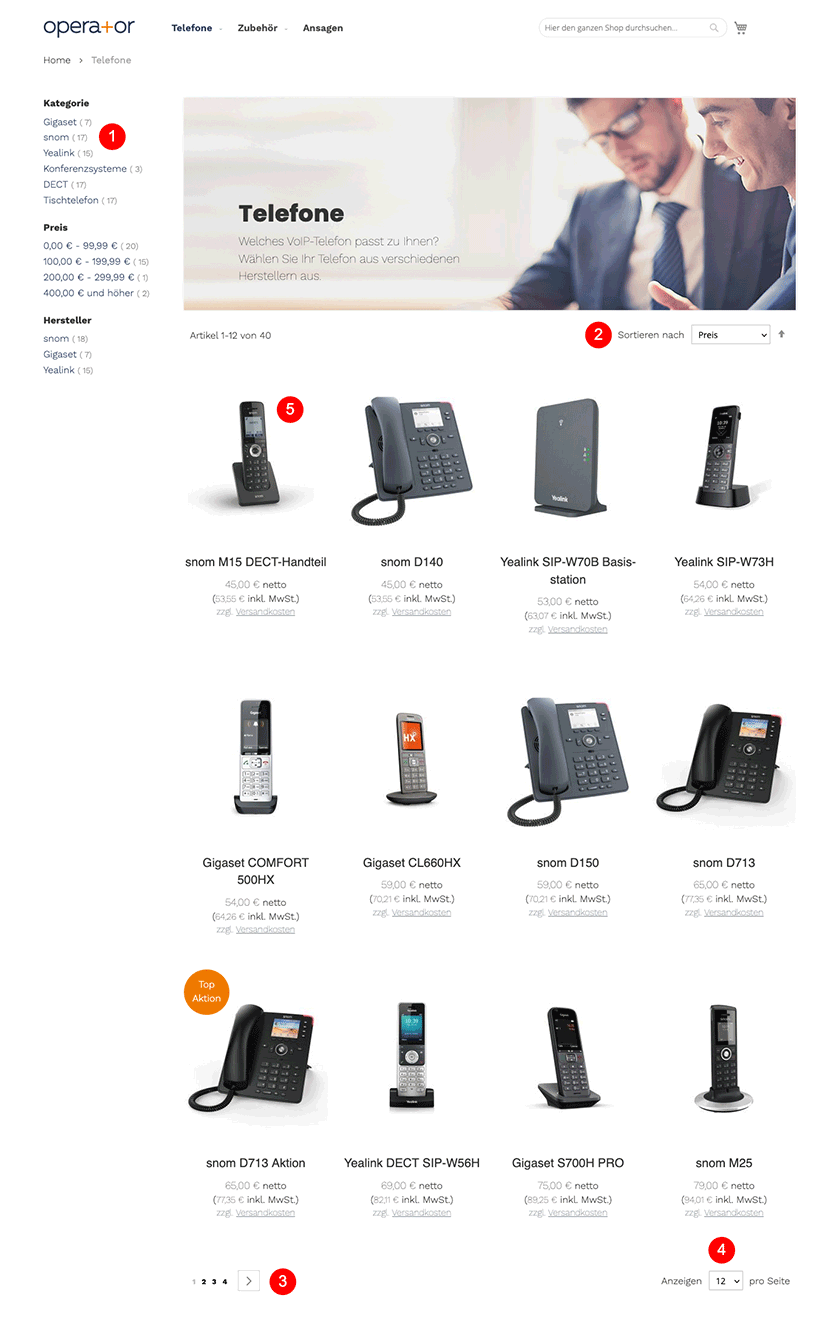
Task: Click the operator logo
Action: [89, 27]
